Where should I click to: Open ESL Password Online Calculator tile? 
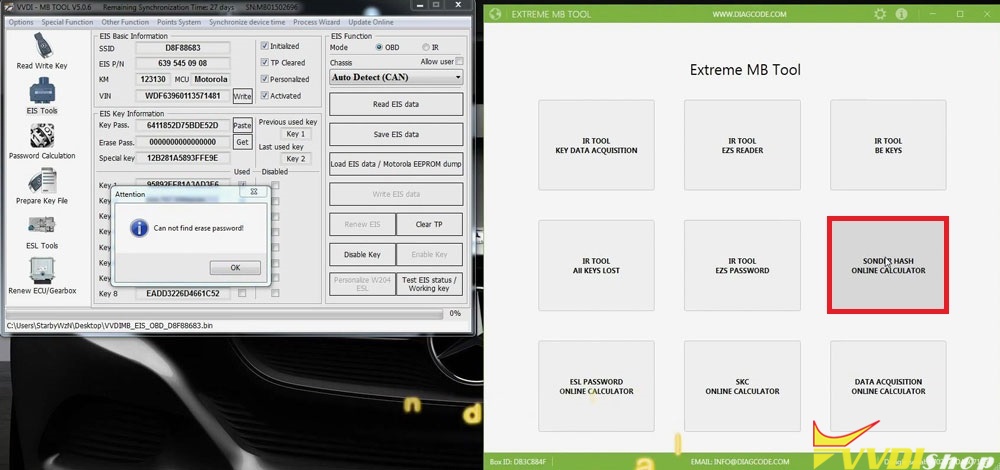point(596,386)
